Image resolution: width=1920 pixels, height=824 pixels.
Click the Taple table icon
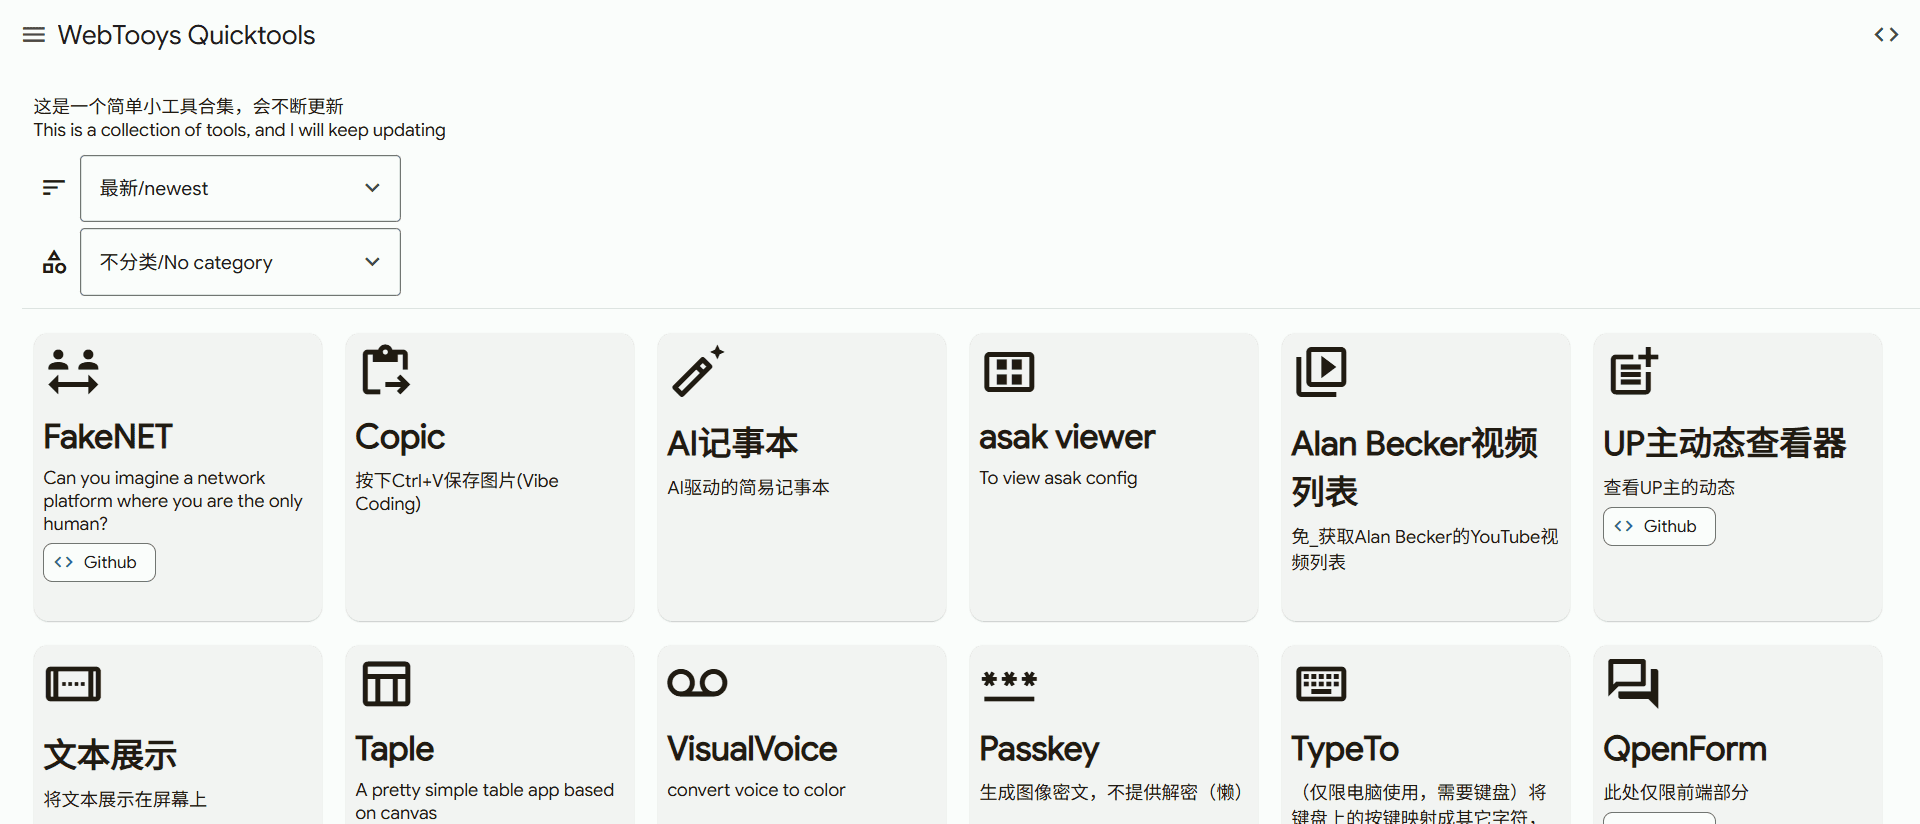pos(386,684)
